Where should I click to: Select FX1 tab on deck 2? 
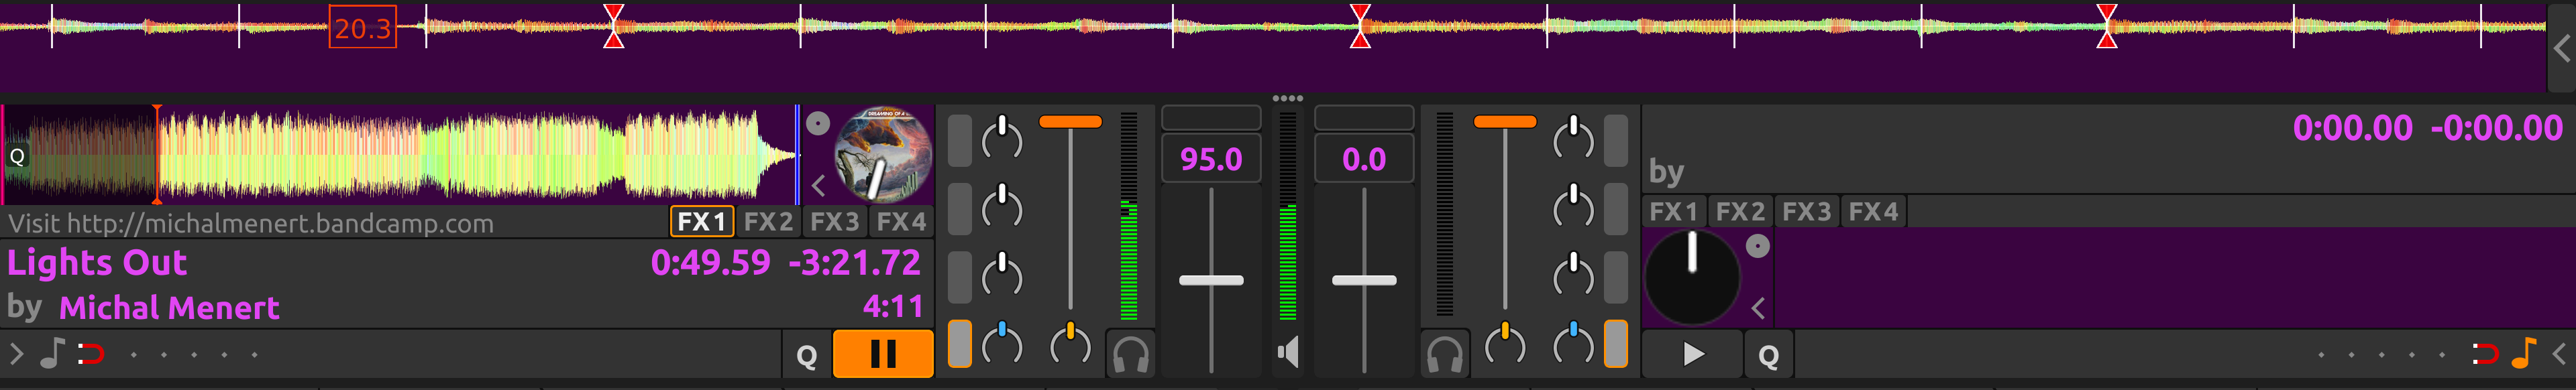click(1674, 211)
